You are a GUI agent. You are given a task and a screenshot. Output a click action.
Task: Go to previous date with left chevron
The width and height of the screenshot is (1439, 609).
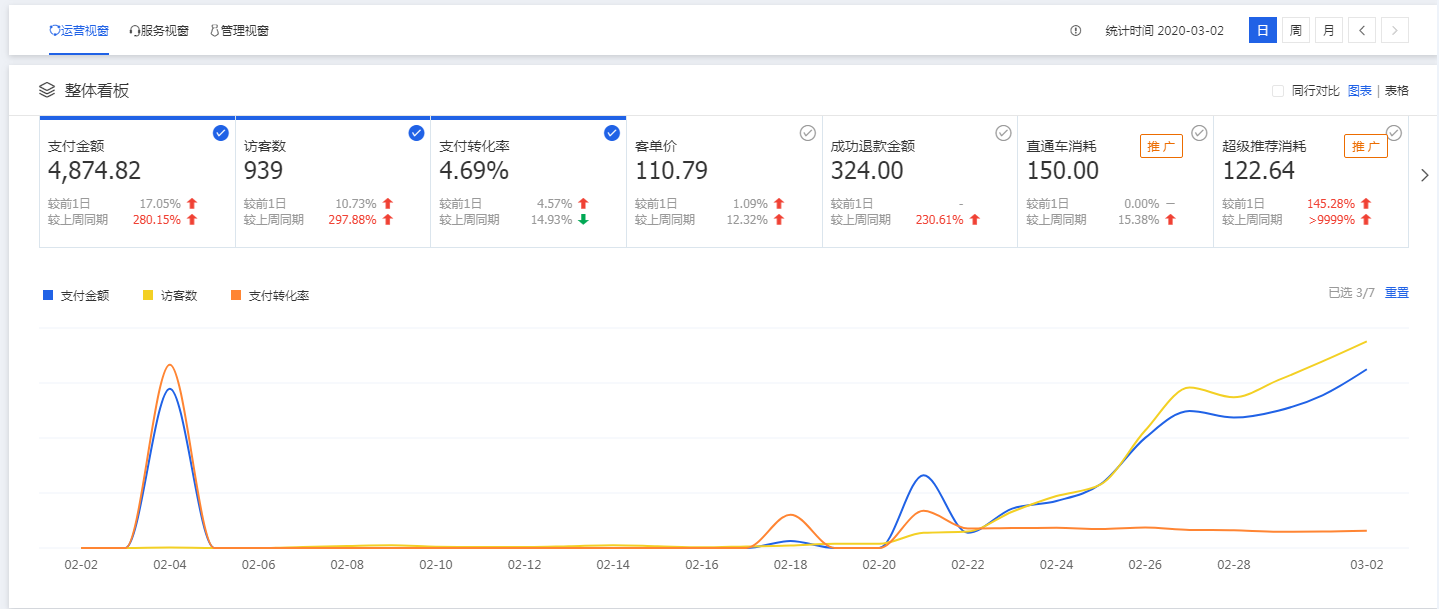[x=1361, y=30]
